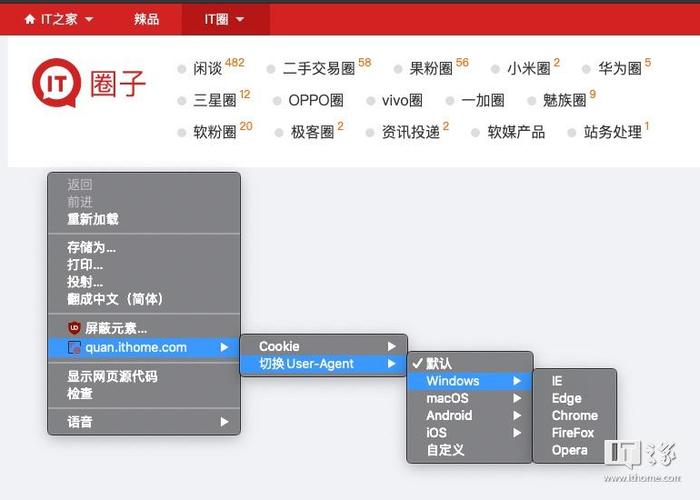Click the gray bullet before 魅族圈
The image size is (700, 500).
tap(531, 101)
